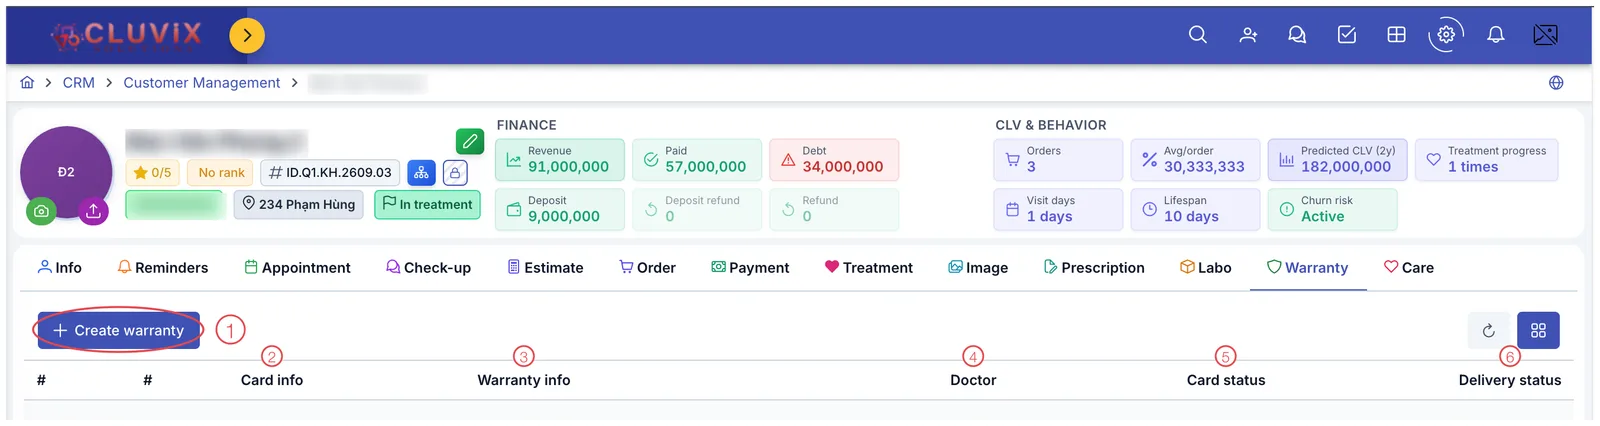Toggle grid view layout button
The height and width of the screenshot is (426, 1600).
pyautogui.click(x=1538, y=330)
